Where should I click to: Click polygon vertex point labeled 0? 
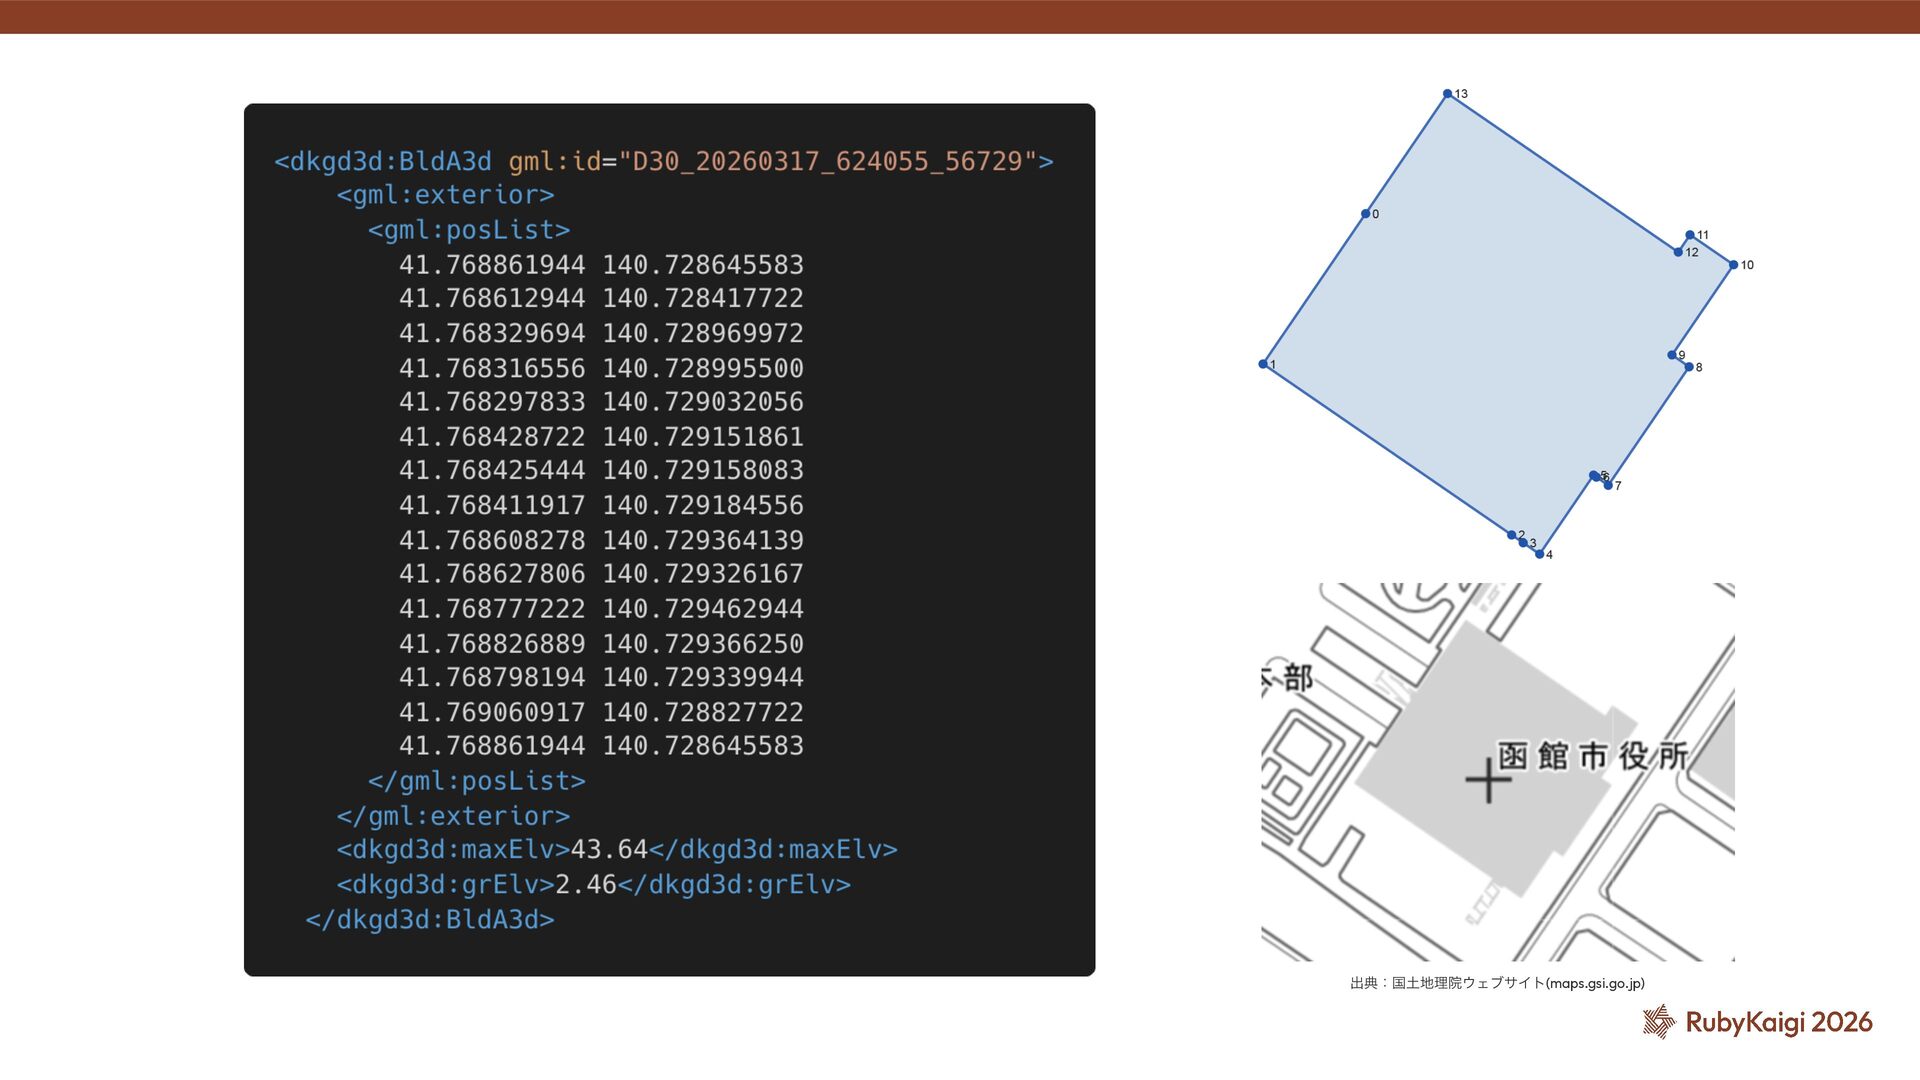(x=1365, y=214)
